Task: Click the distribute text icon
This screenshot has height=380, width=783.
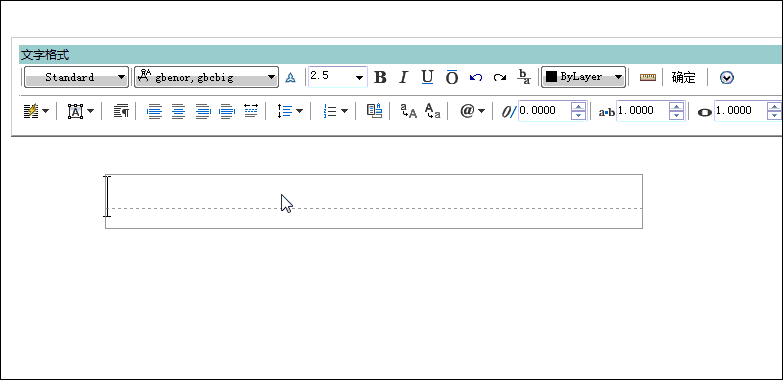Action: 251,111
